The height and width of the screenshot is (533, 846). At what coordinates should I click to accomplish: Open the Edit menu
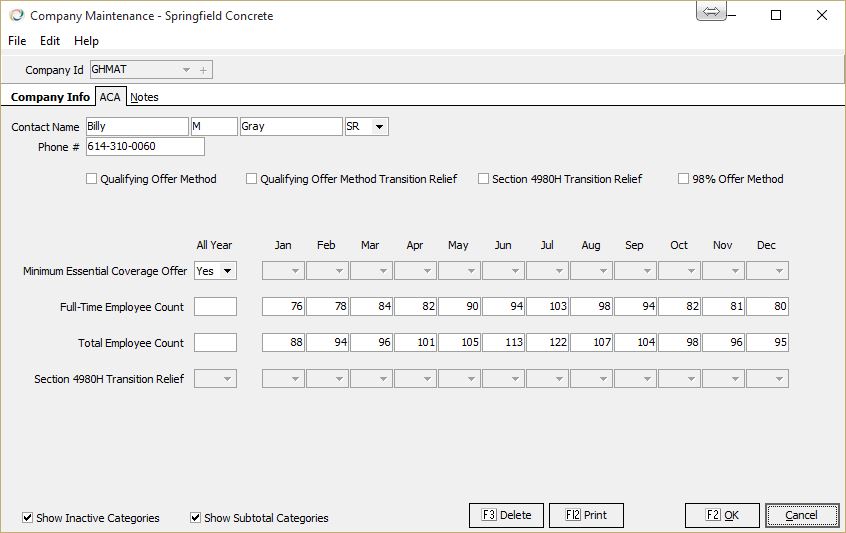click(50, 41)
